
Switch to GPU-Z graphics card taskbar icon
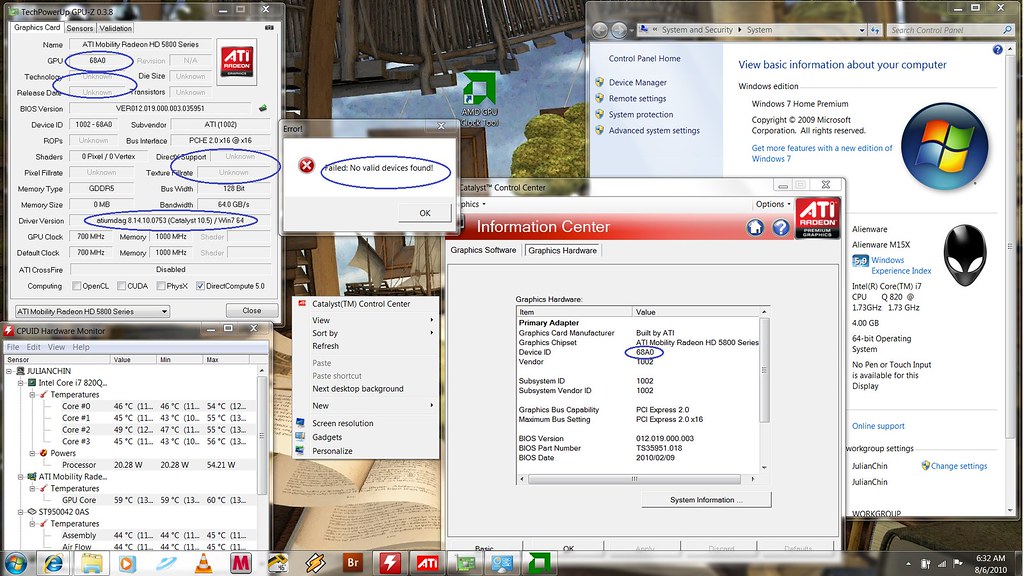465,563
